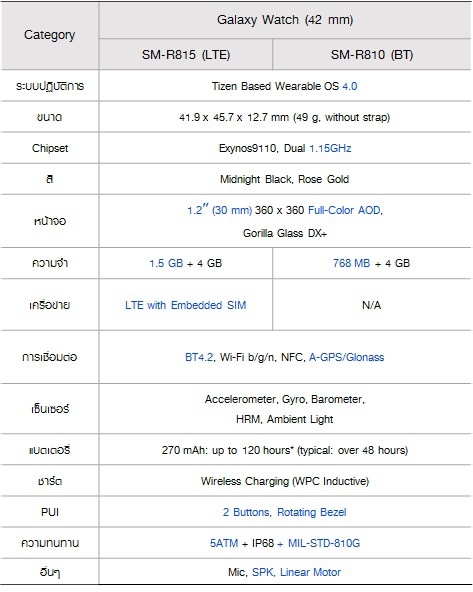This screenshot has height=592, width=473.
Task: Select the ชาร์ต row label
Action: [x=49, y=481]
